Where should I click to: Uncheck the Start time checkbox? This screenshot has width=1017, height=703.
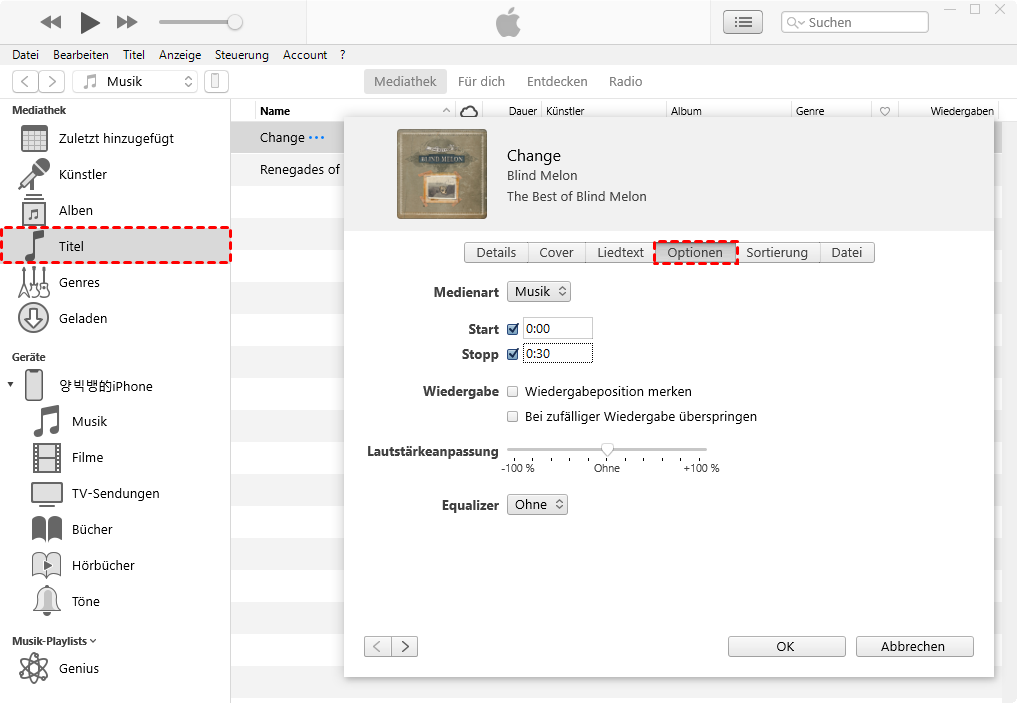point(513,329)
